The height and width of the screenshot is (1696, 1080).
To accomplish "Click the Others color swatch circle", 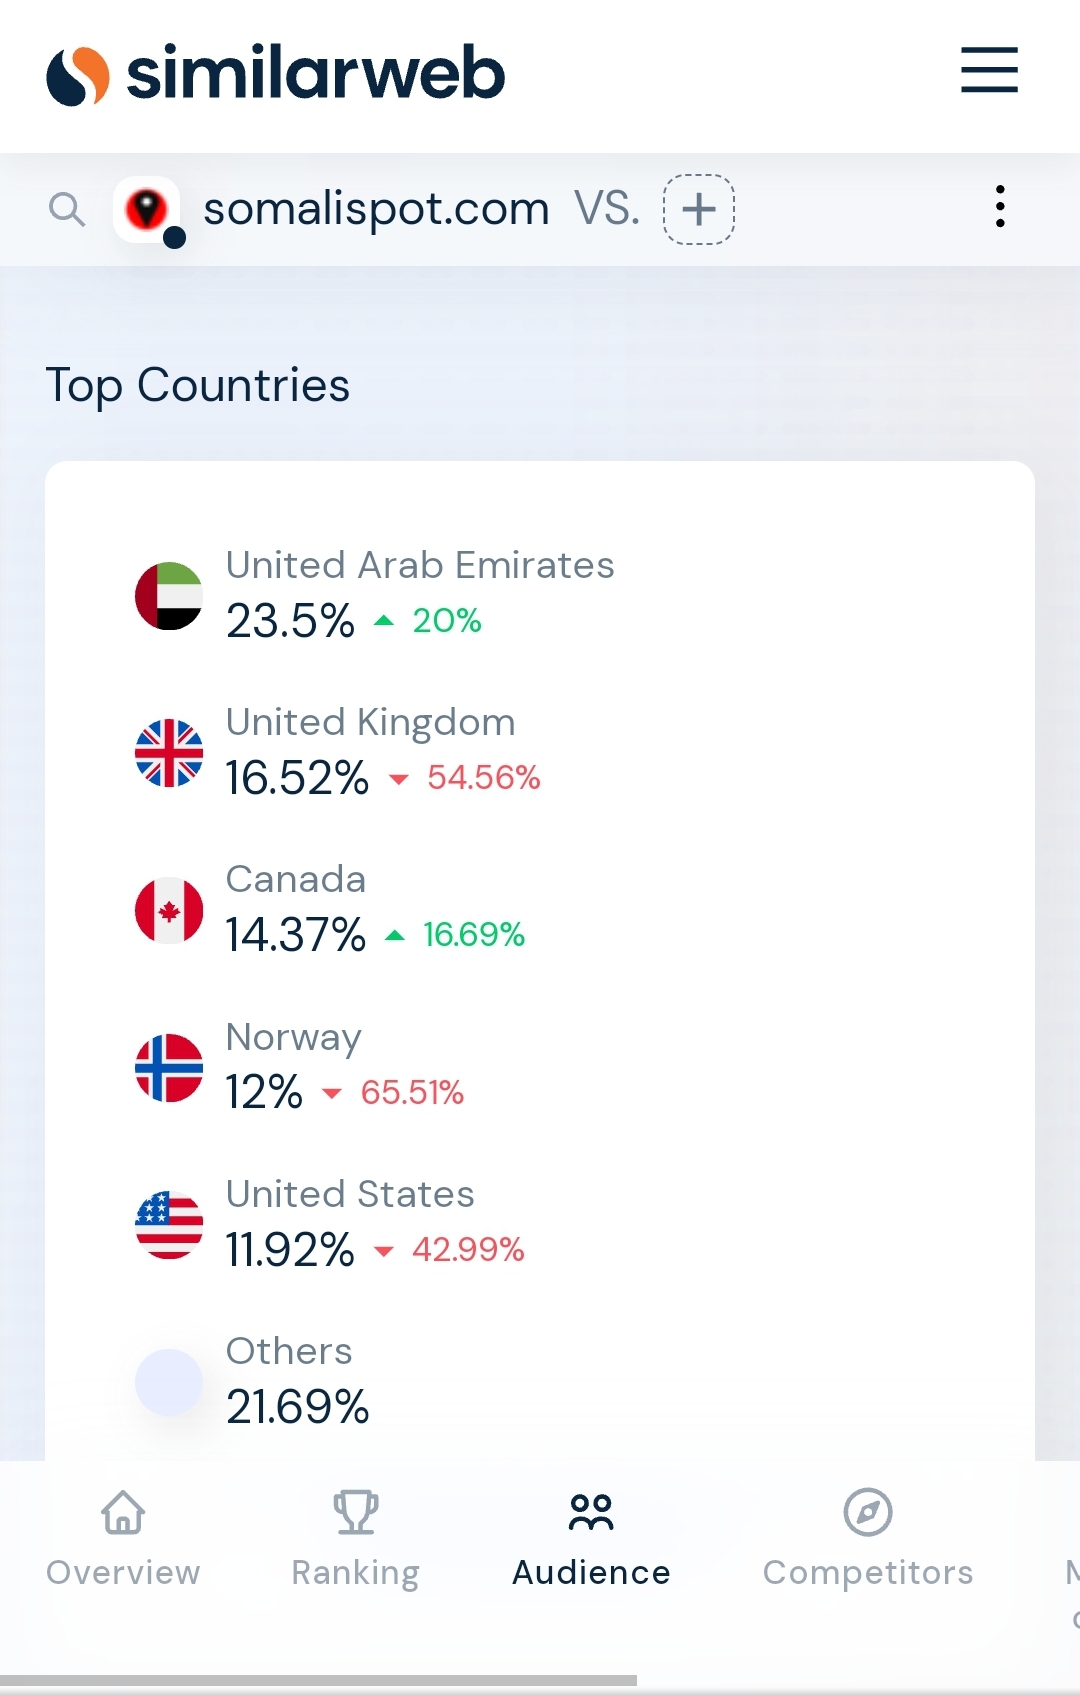I will pyautogui.click(x=169, y=1382).
